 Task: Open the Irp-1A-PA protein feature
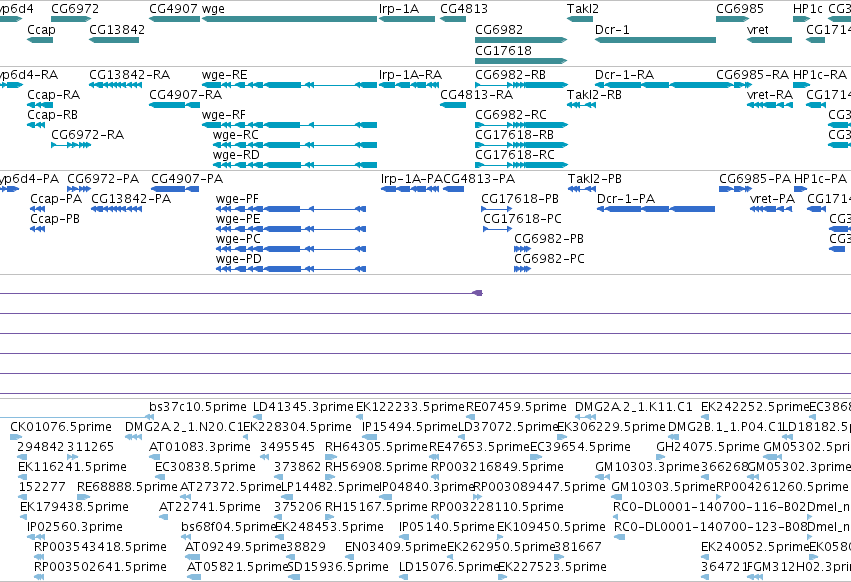(410, 189)
